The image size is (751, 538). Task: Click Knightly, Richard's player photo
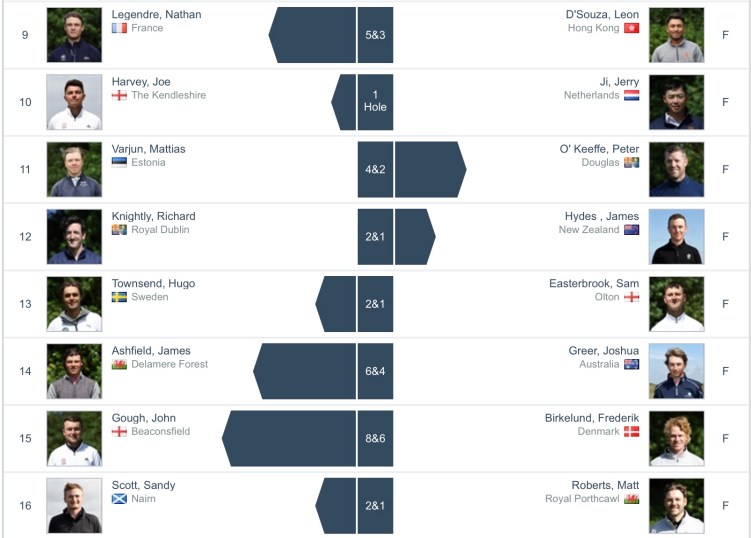(x=74, y=237)
